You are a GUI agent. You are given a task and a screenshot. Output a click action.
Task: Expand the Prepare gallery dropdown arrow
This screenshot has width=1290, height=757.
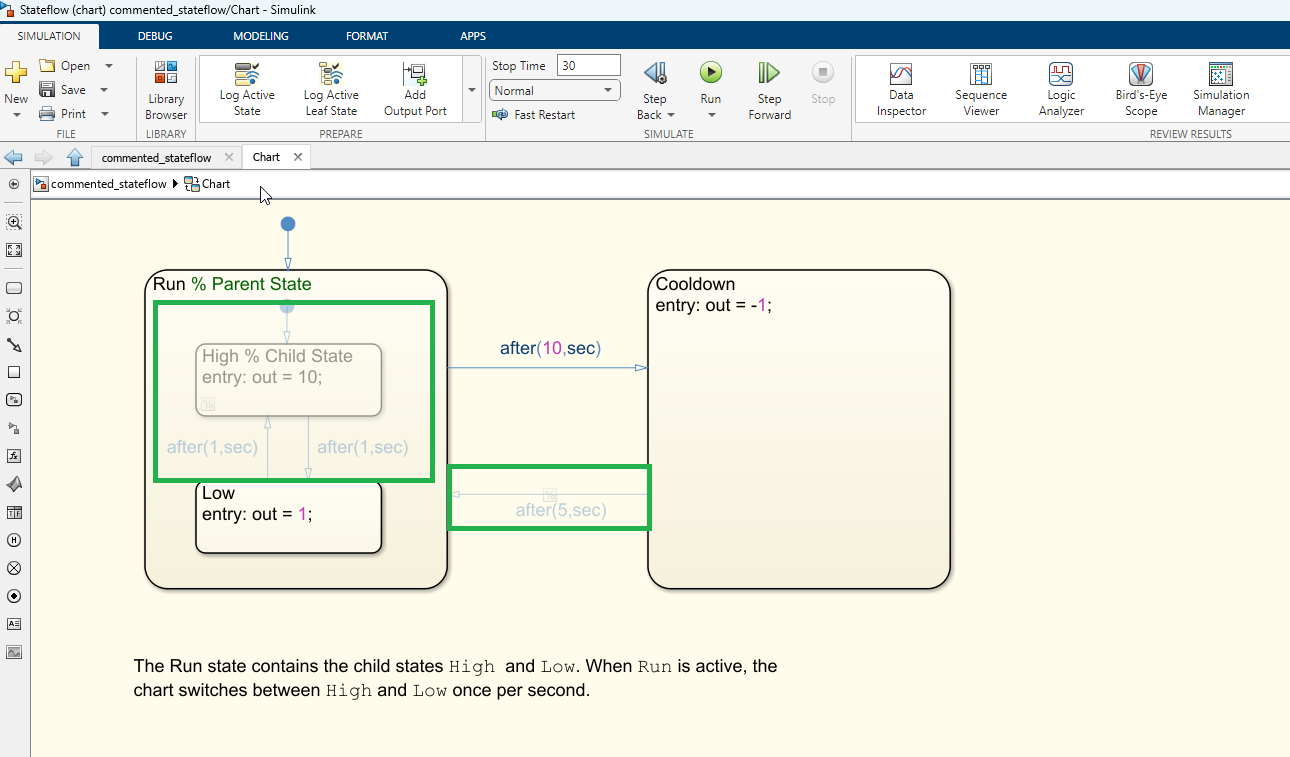472,89
